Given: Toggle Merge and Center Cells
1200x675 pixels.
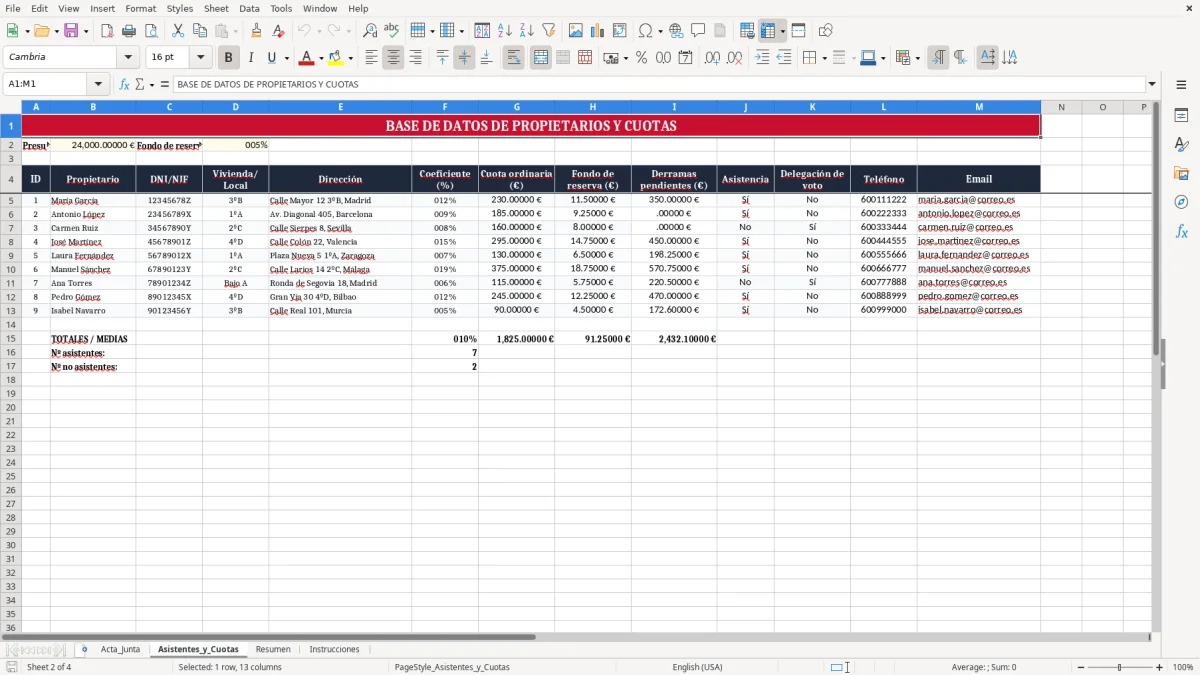Looking at the screenshot, I should (x=541, y=58).
